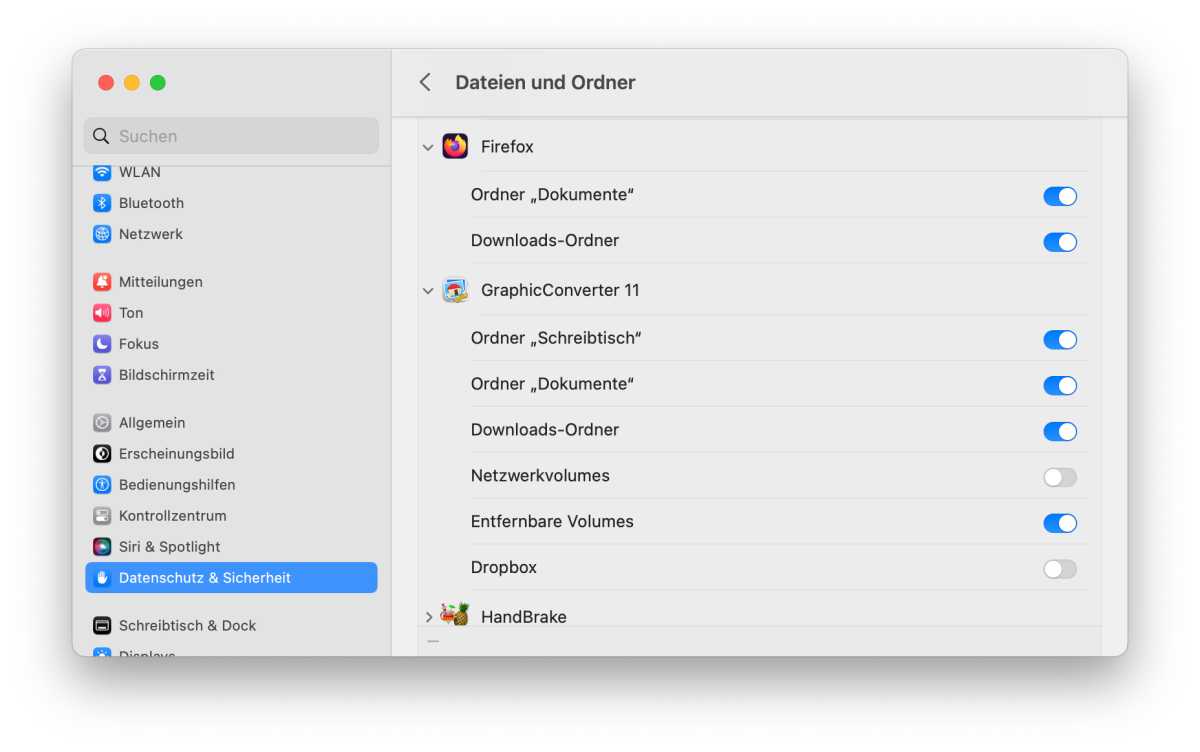Click the WLAN sidebar icon
The width and height of the screenshot is (1200, 752).
[102, 172]
